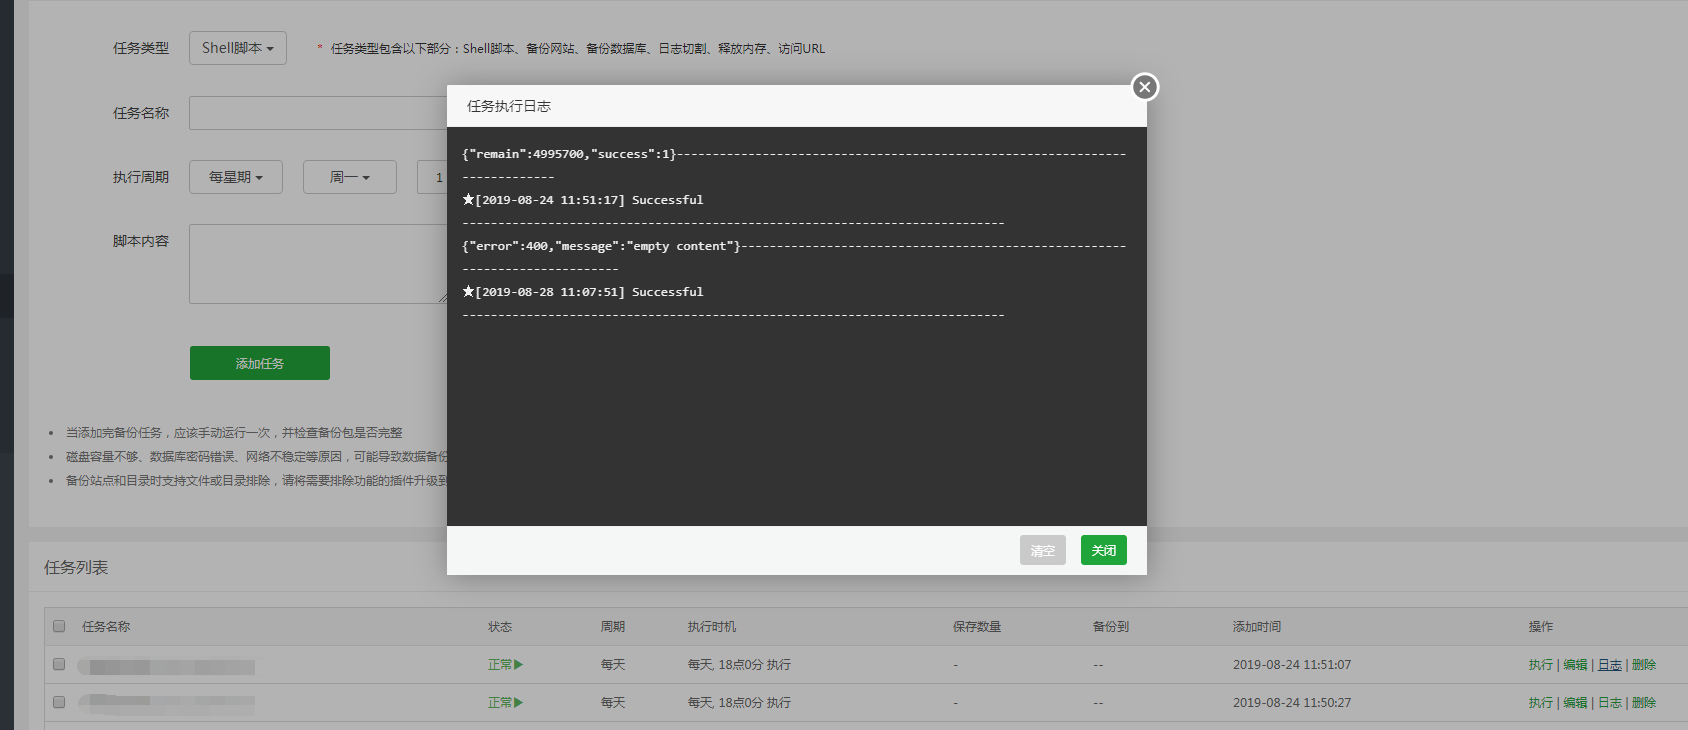This screenshot has width=1688, height=730.
Task: Click 日志 link for task added 11:51:07
Action: (x=1610, y=664)
